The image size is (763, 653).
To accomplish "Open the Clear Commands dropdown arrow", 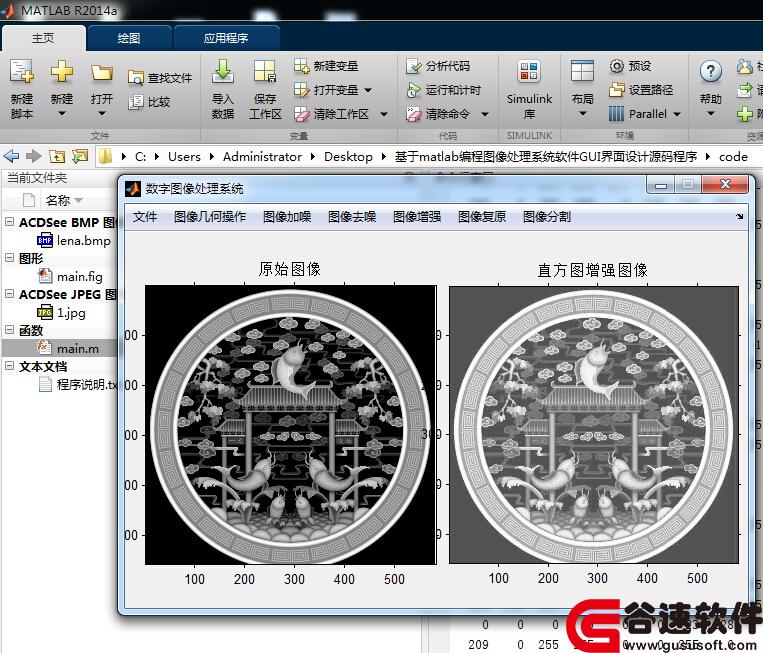I will click(485, 115).
